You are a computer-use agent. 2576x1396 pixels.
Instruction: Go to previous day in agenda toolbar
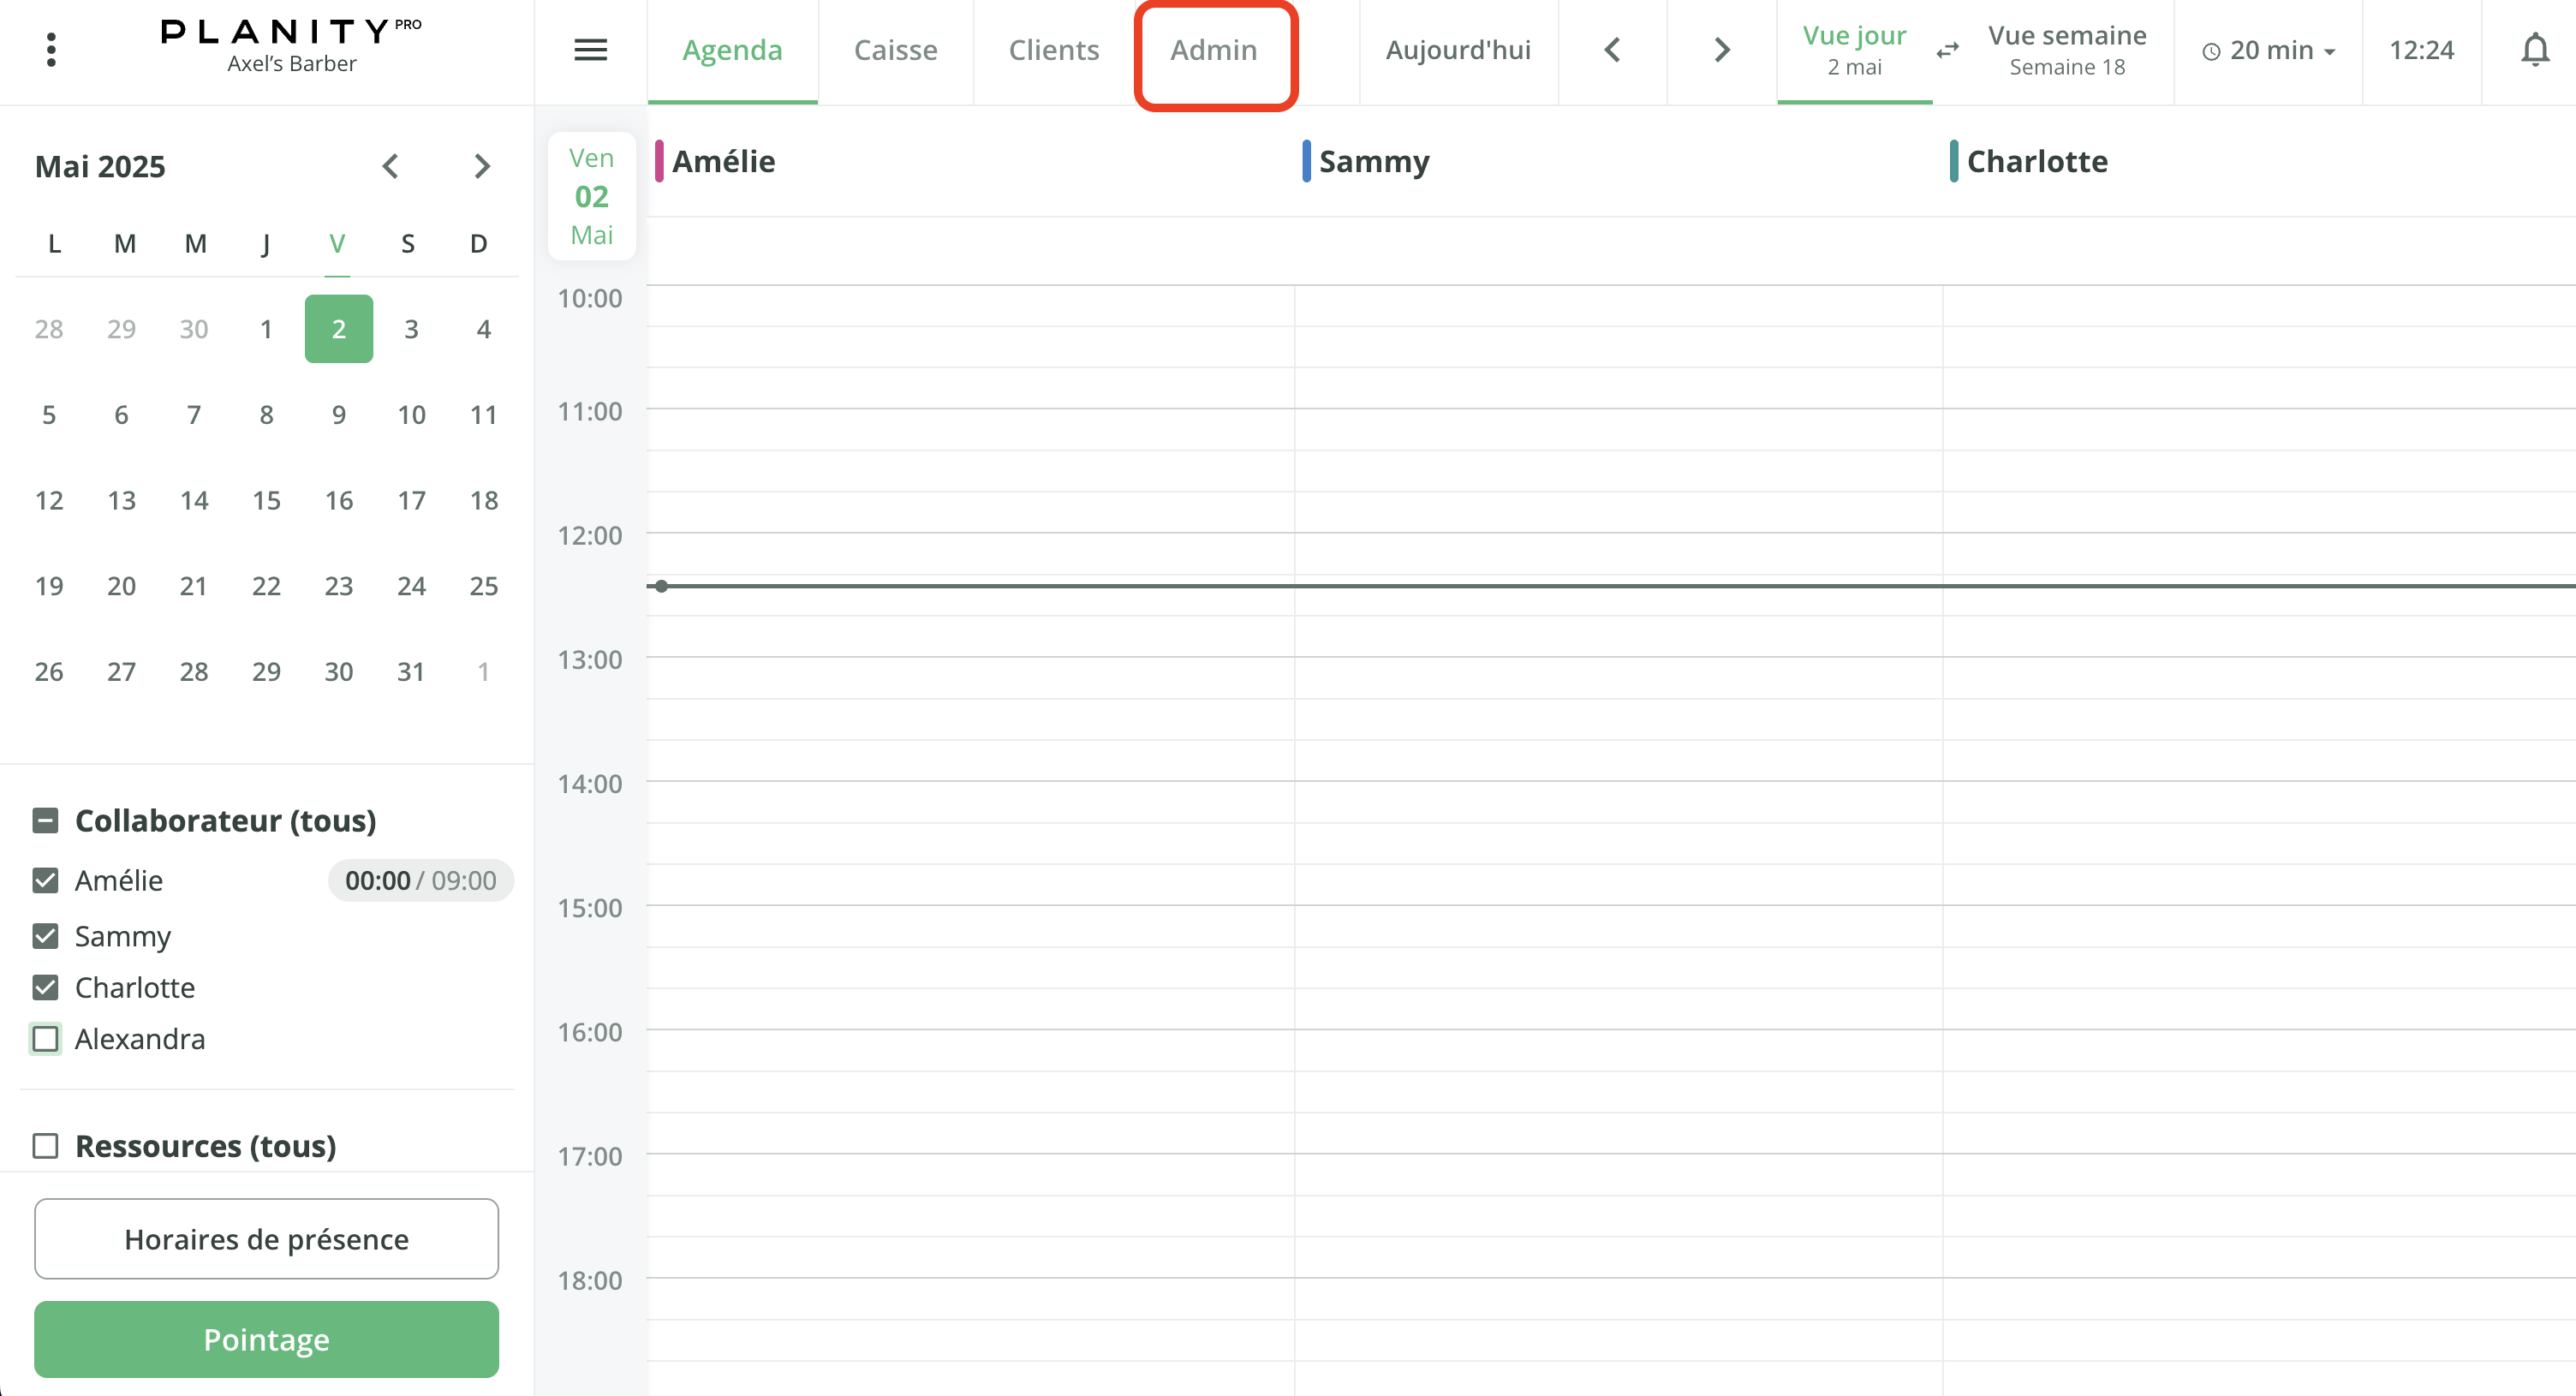[1612, 50]
